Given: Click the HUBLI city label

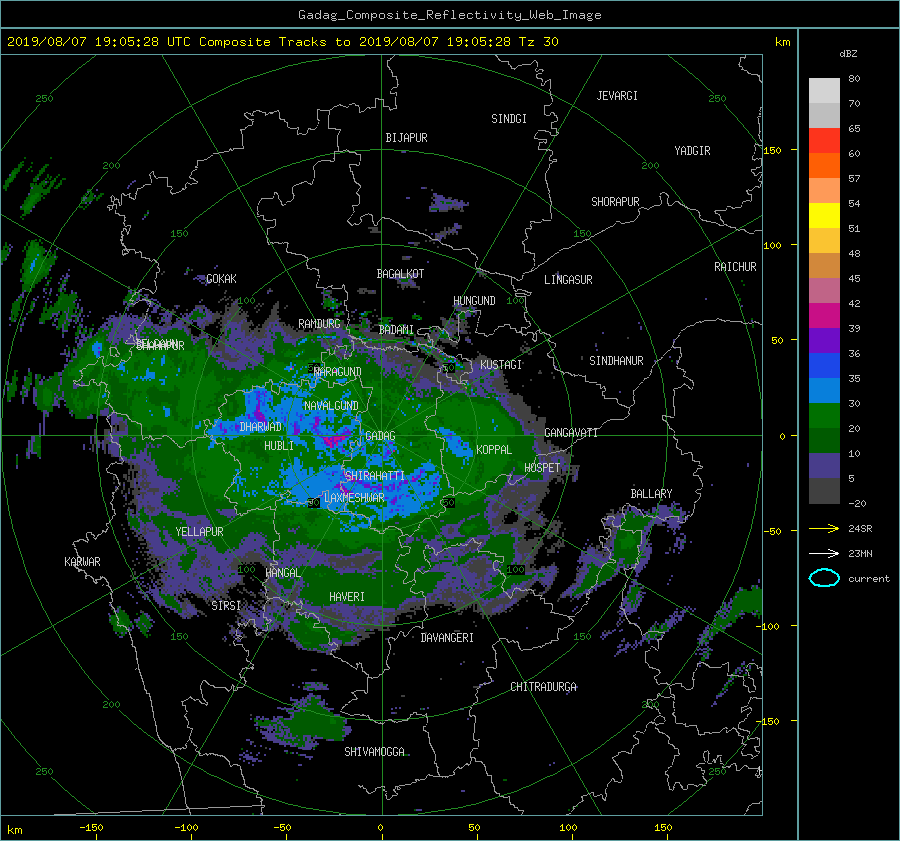Looking at the screenshot, I should click(x=279, y=446).
